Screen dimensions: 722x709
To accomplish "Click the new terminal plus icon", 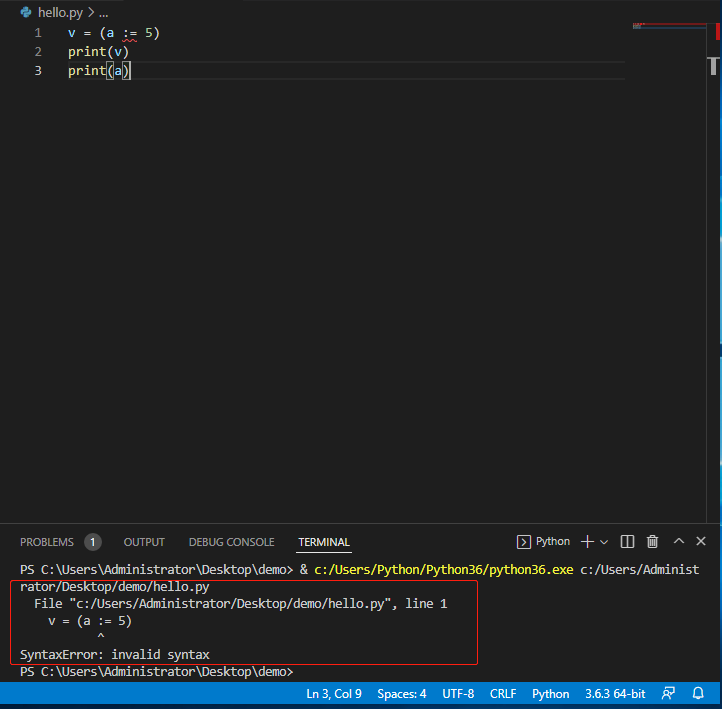I will tap(587, 542).
